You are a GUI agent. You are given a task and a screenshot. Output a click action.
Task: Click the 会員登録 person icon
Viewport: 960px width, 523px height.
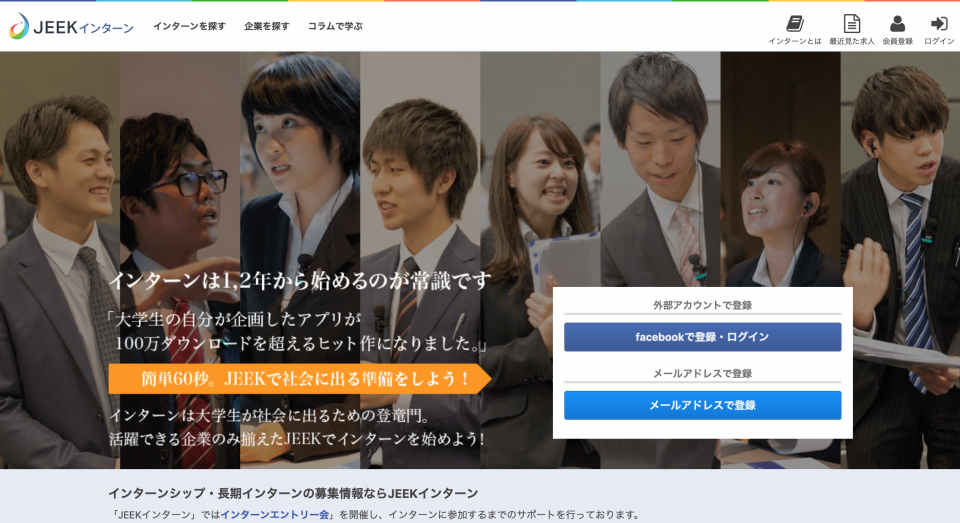pyautogui.click(x=898, y=24)
